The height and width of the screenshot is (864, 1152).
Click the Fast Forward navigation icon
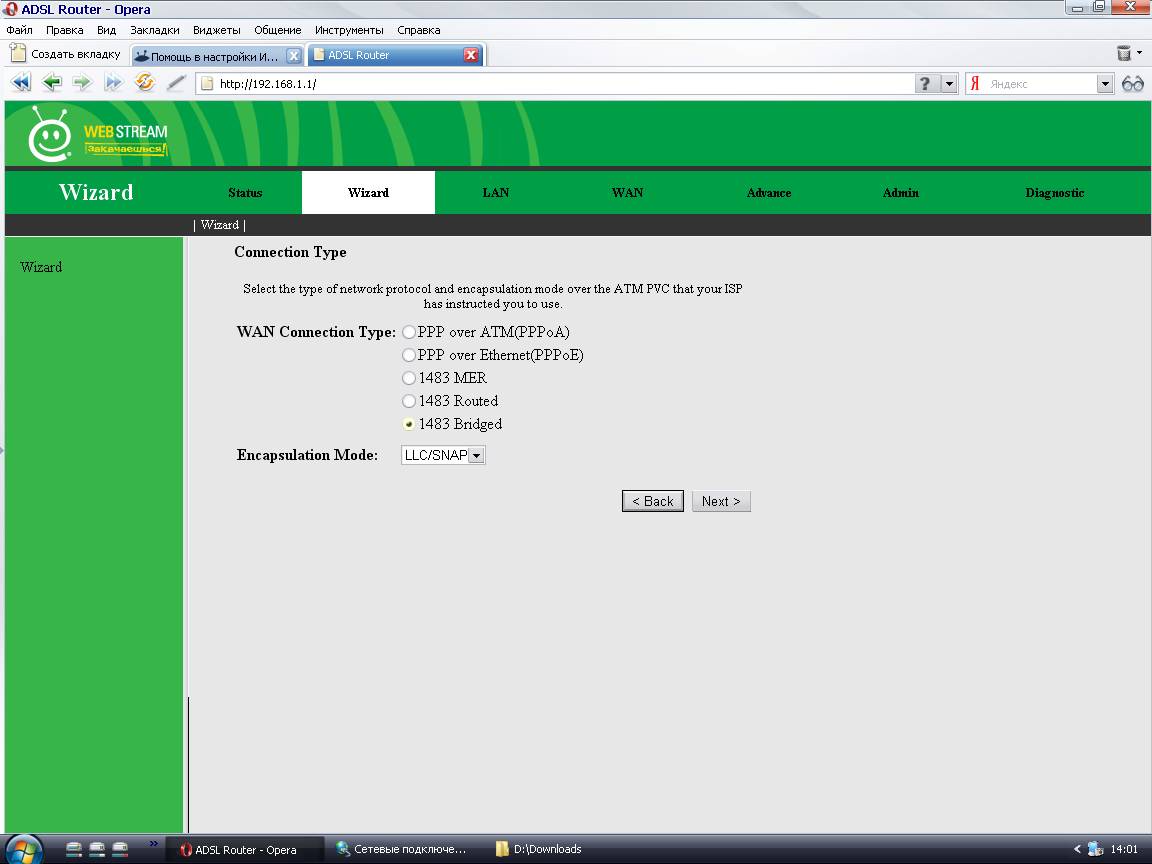click(113, 83)
